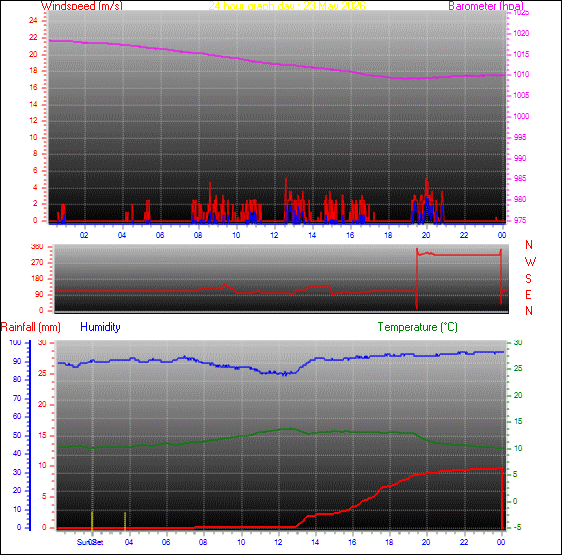Click the W compass direction label
The image size is (566, 555).
530,262
